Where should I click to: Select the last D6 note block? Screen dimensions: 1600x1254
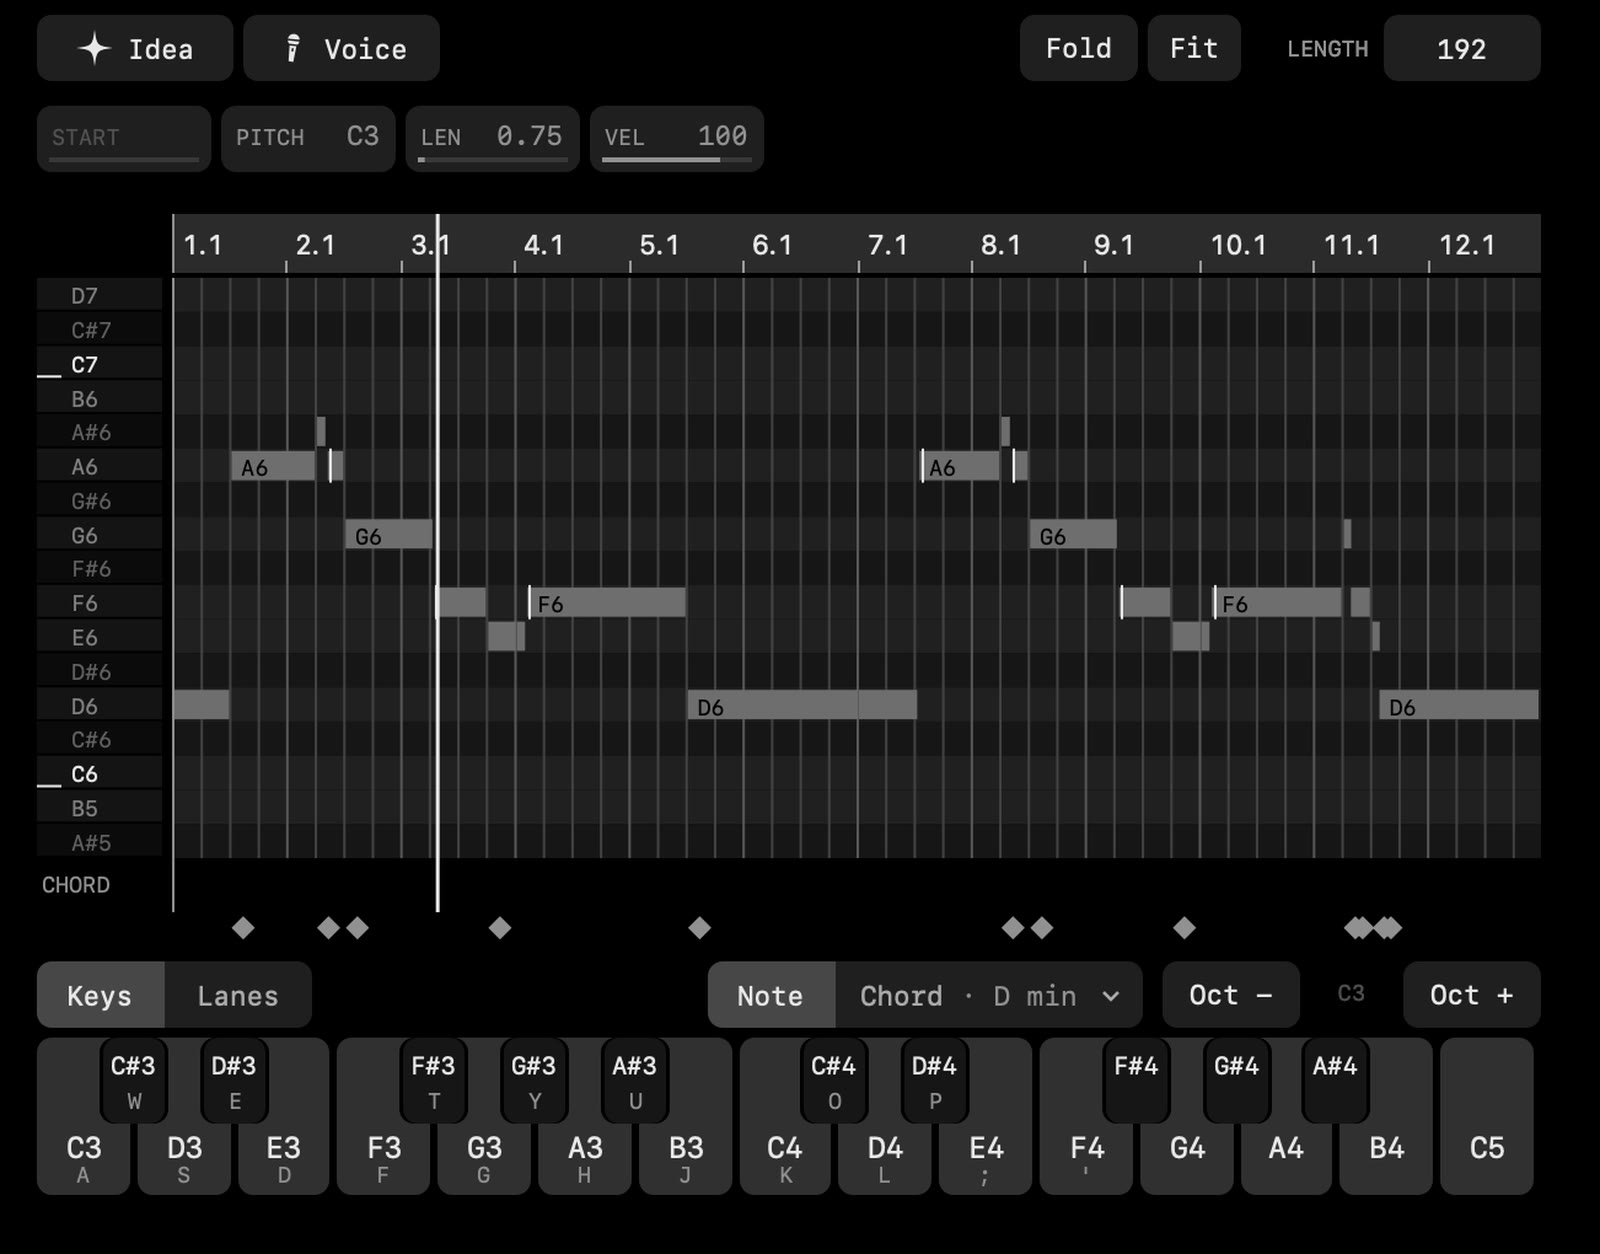tap(1459, 705)
